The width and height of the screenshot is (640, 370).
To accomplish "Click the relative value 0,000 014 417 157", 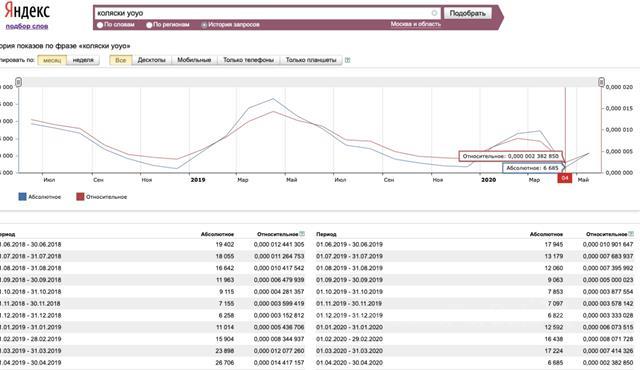I will tap(279, 363).
